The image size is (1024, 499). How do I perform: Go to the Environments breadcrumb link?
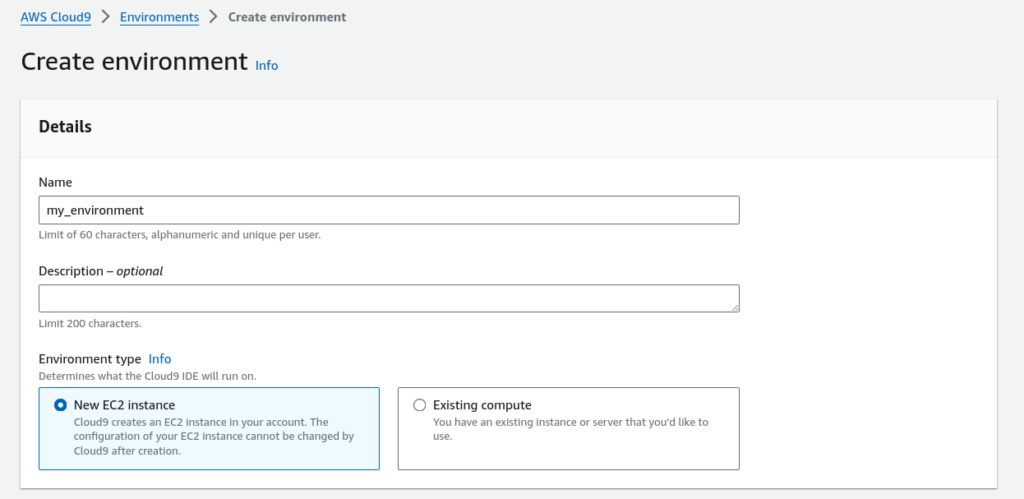click(x=159, y=17)
